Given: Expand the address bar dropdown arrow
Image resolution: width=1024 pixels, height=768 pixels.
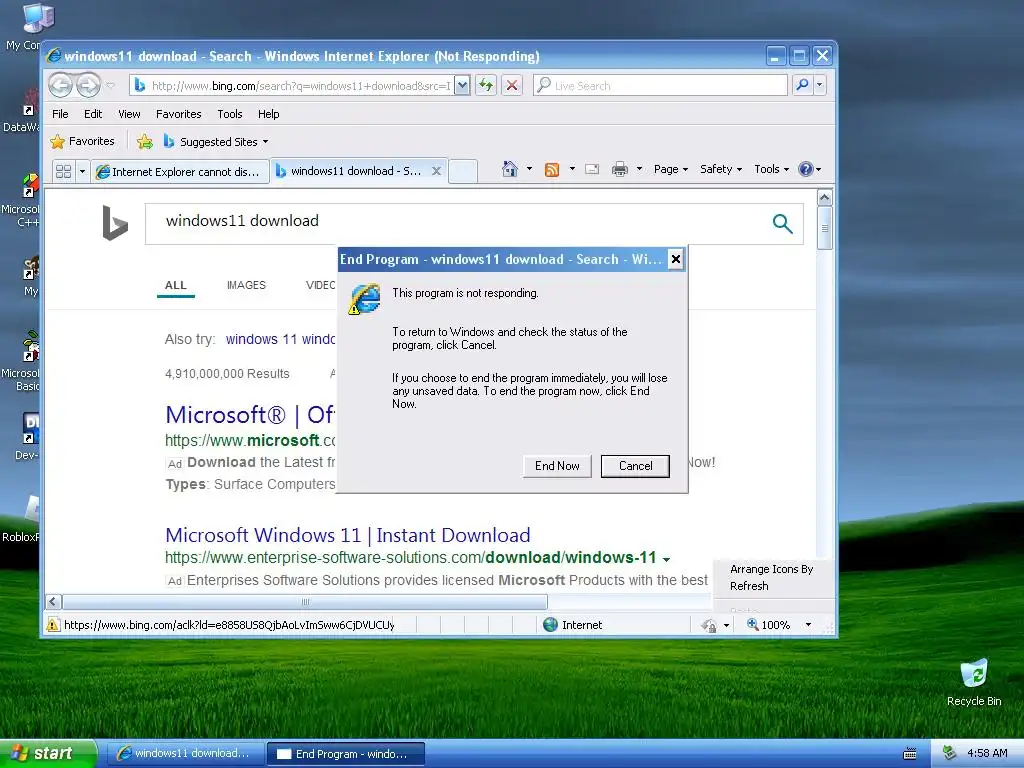Looking at the screenshot, I should (462, 85).
